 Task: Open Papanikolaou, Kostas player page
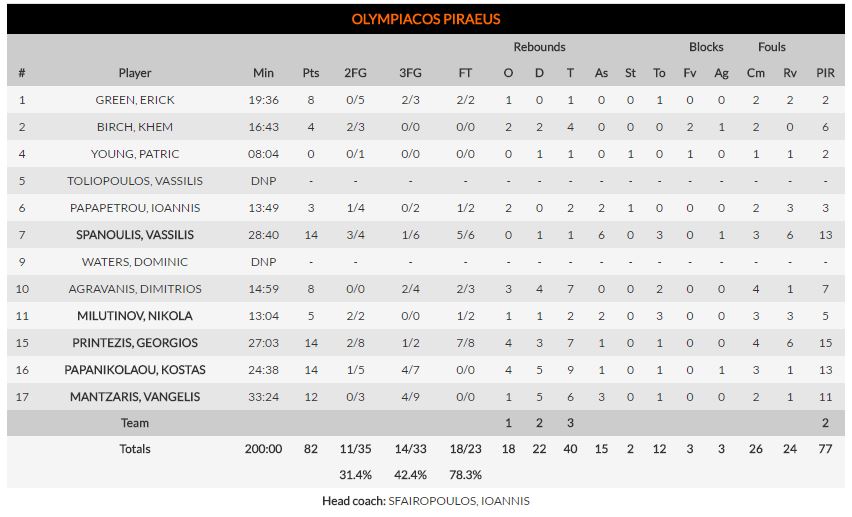(x=135, y=370)
